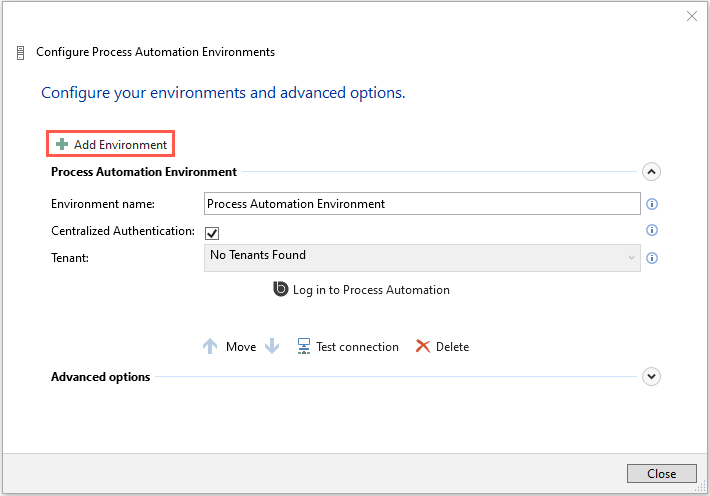
Task: Show info for Centralized Authentication
Action: click(x=652, y=230)
